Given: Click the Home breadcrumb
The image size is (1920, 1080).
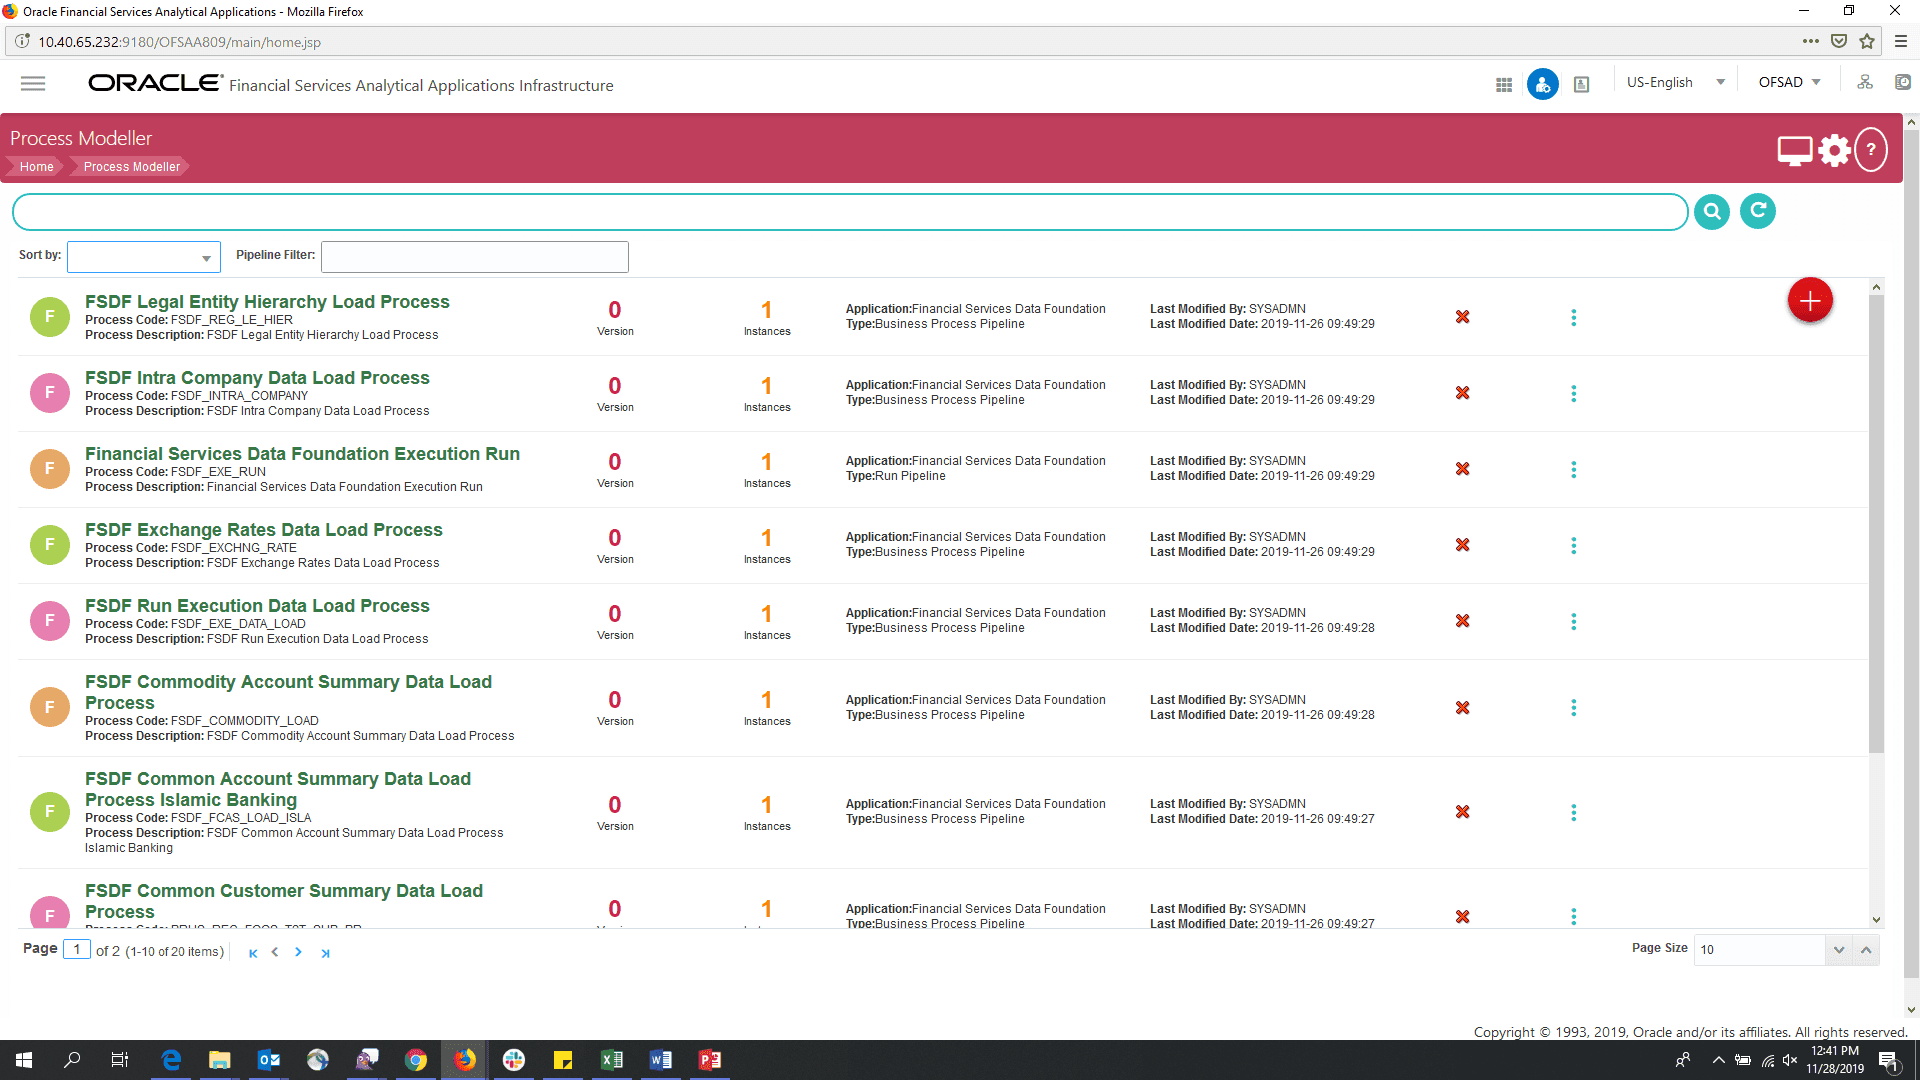Looking at the screenshot, I should [36, 167].
